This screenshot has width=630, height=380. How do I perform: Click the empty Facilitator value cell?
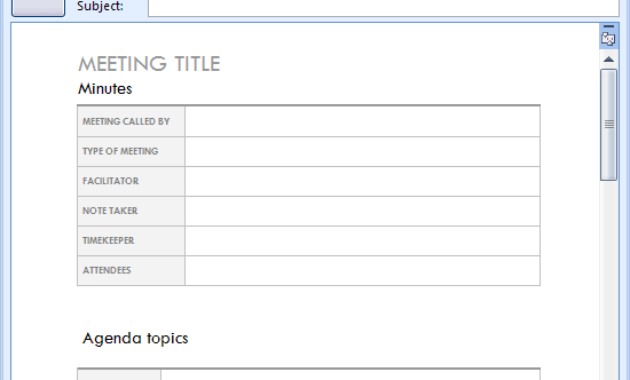click(x=362, y=181)
